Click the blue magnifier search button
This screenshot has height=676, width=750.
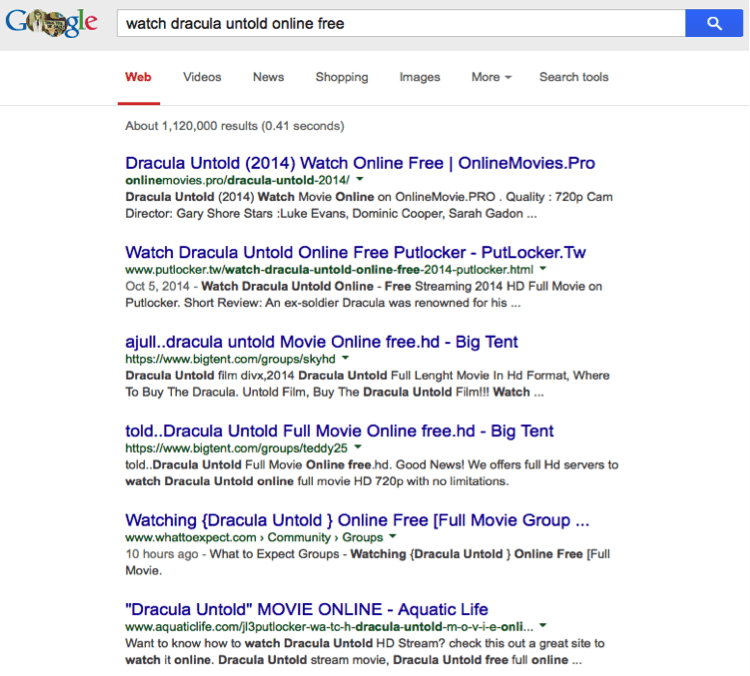click(714, 23)
